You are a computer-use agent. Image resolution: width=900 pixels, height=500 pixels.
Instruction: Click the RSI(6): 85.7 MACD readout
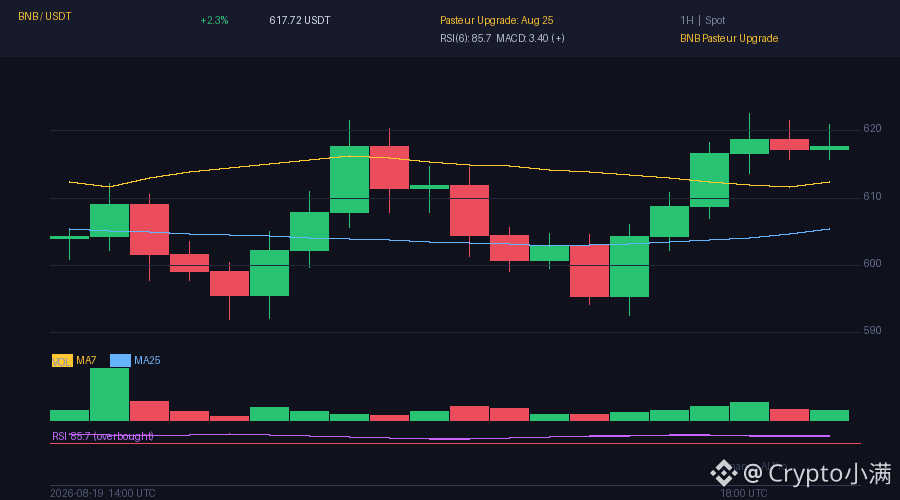502,38
